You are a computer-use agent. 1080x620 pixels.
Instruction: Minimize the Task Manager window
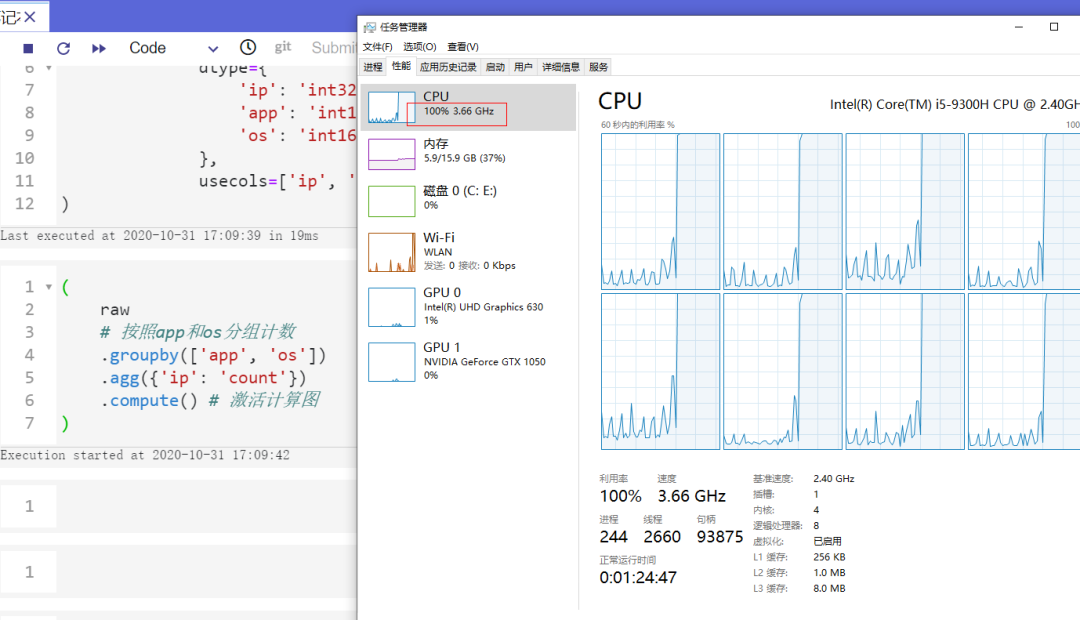click(x=1019, y=27)
